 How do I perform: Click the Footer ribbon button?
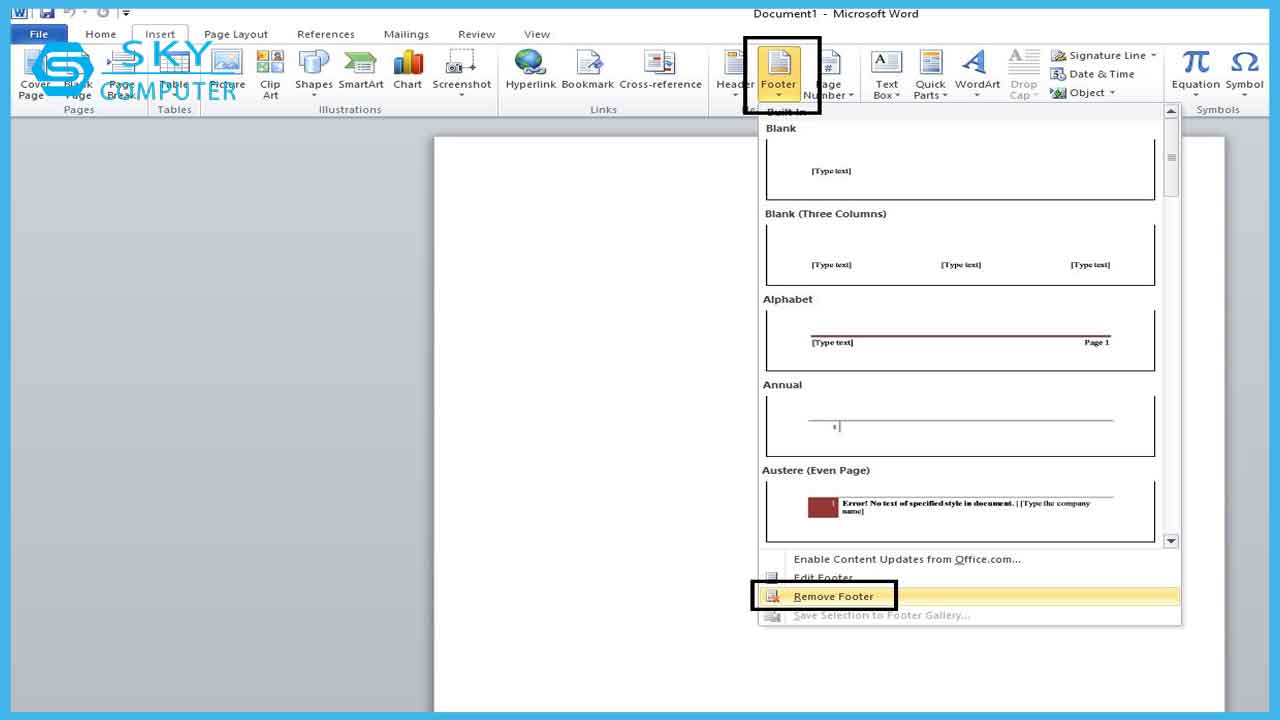click(778, 74)
